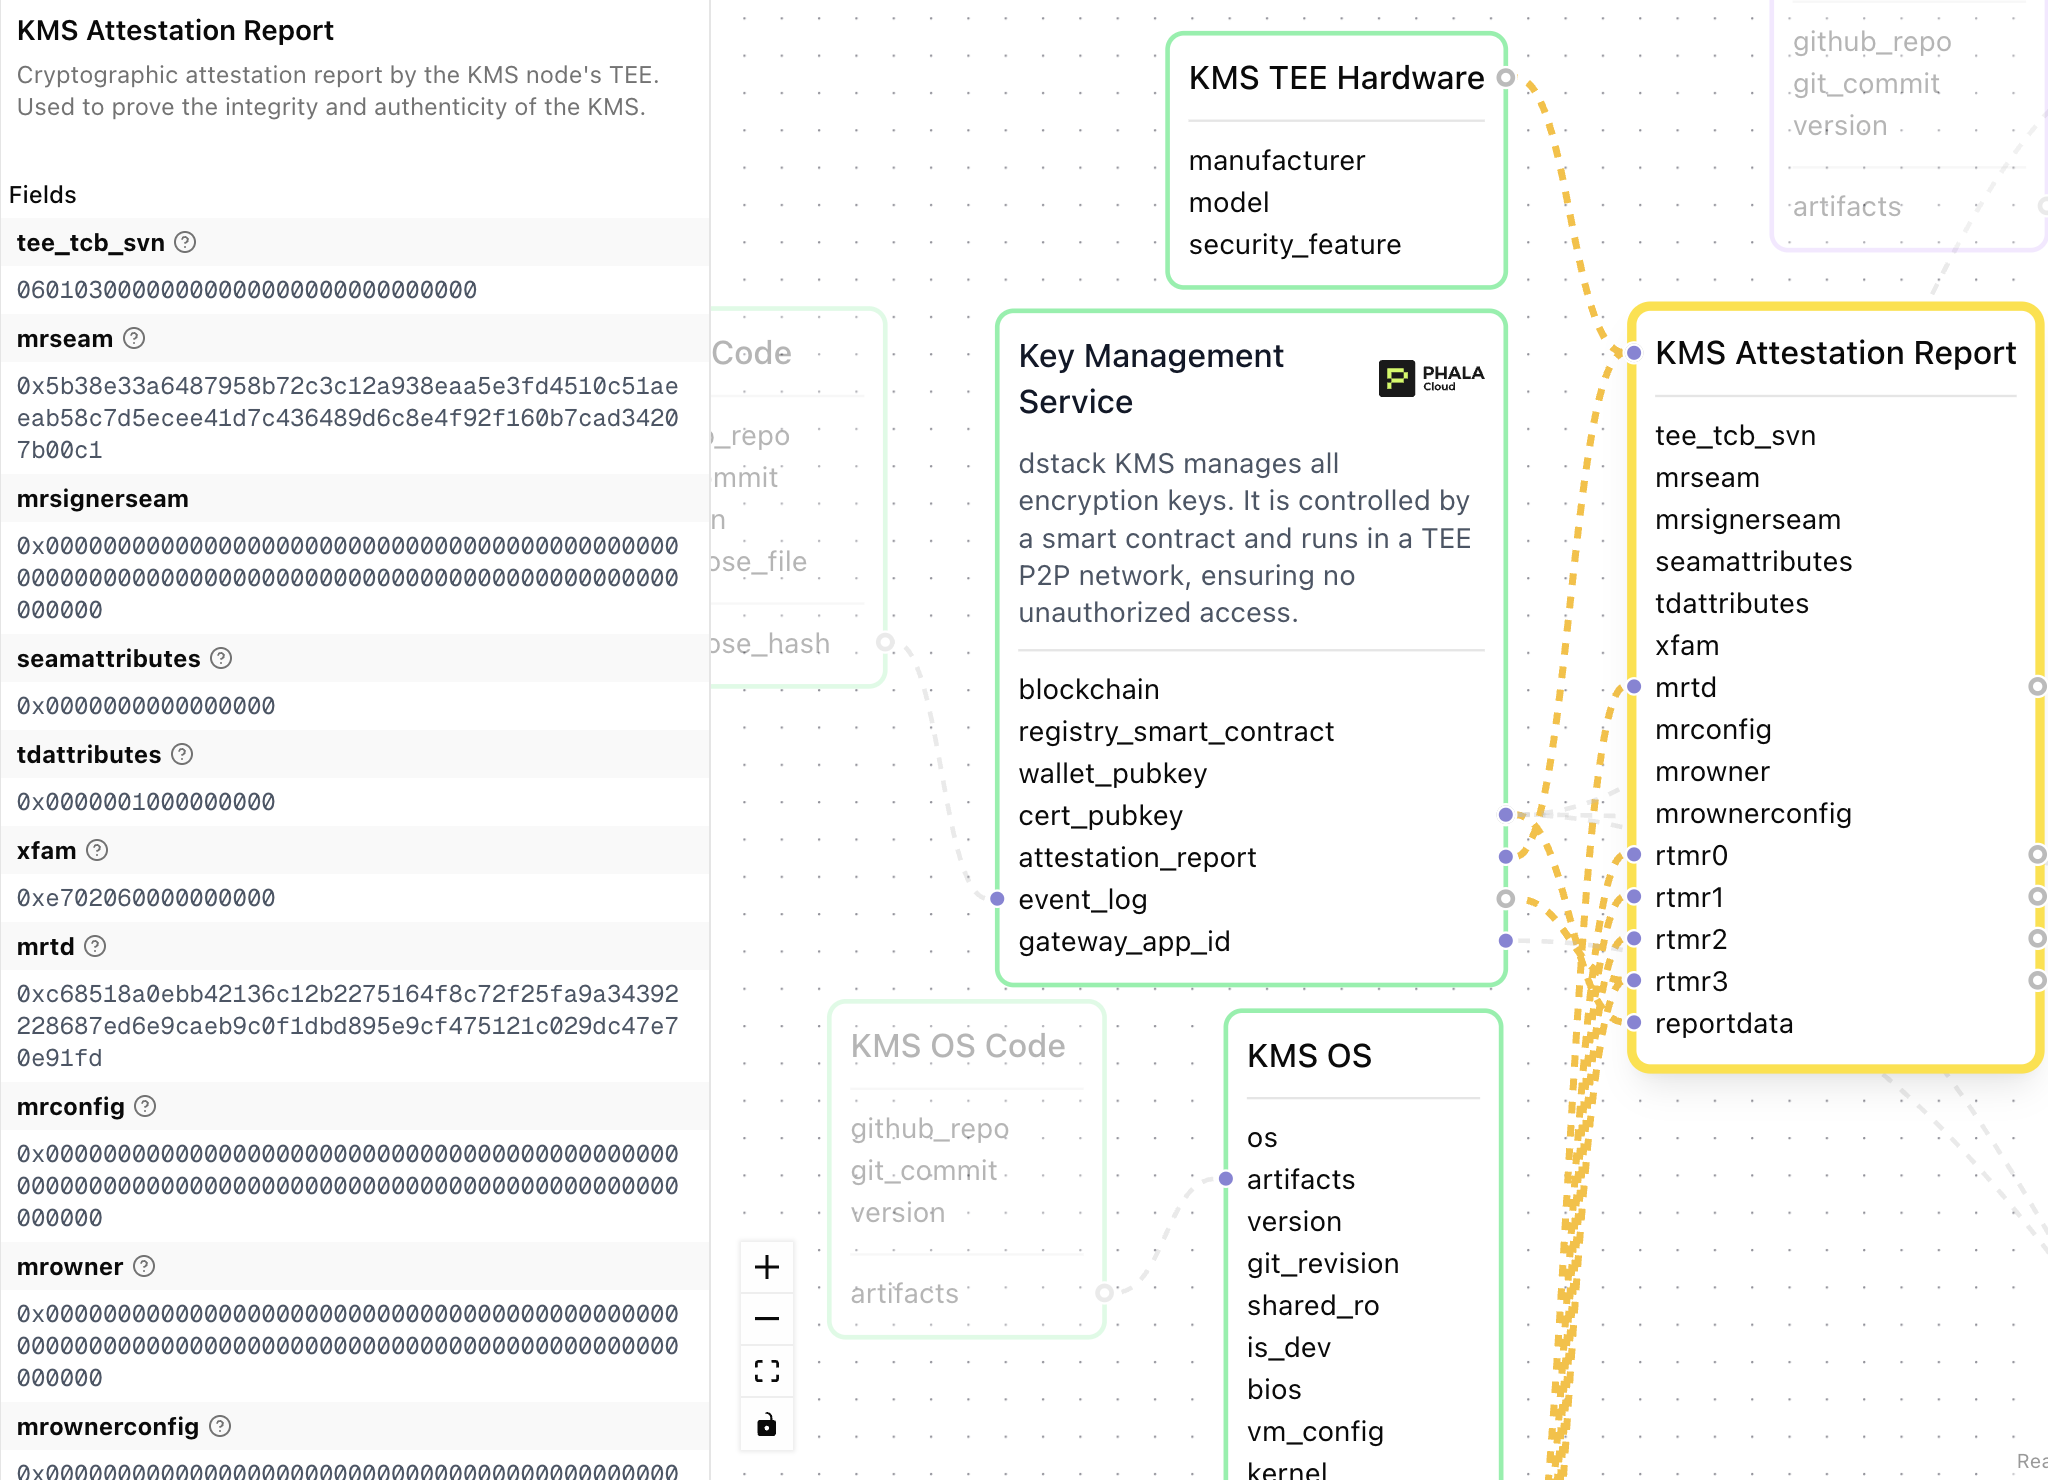2048x1480 pixels.
Task: Click the xfam help icon
Action: [x=97, y=850]
